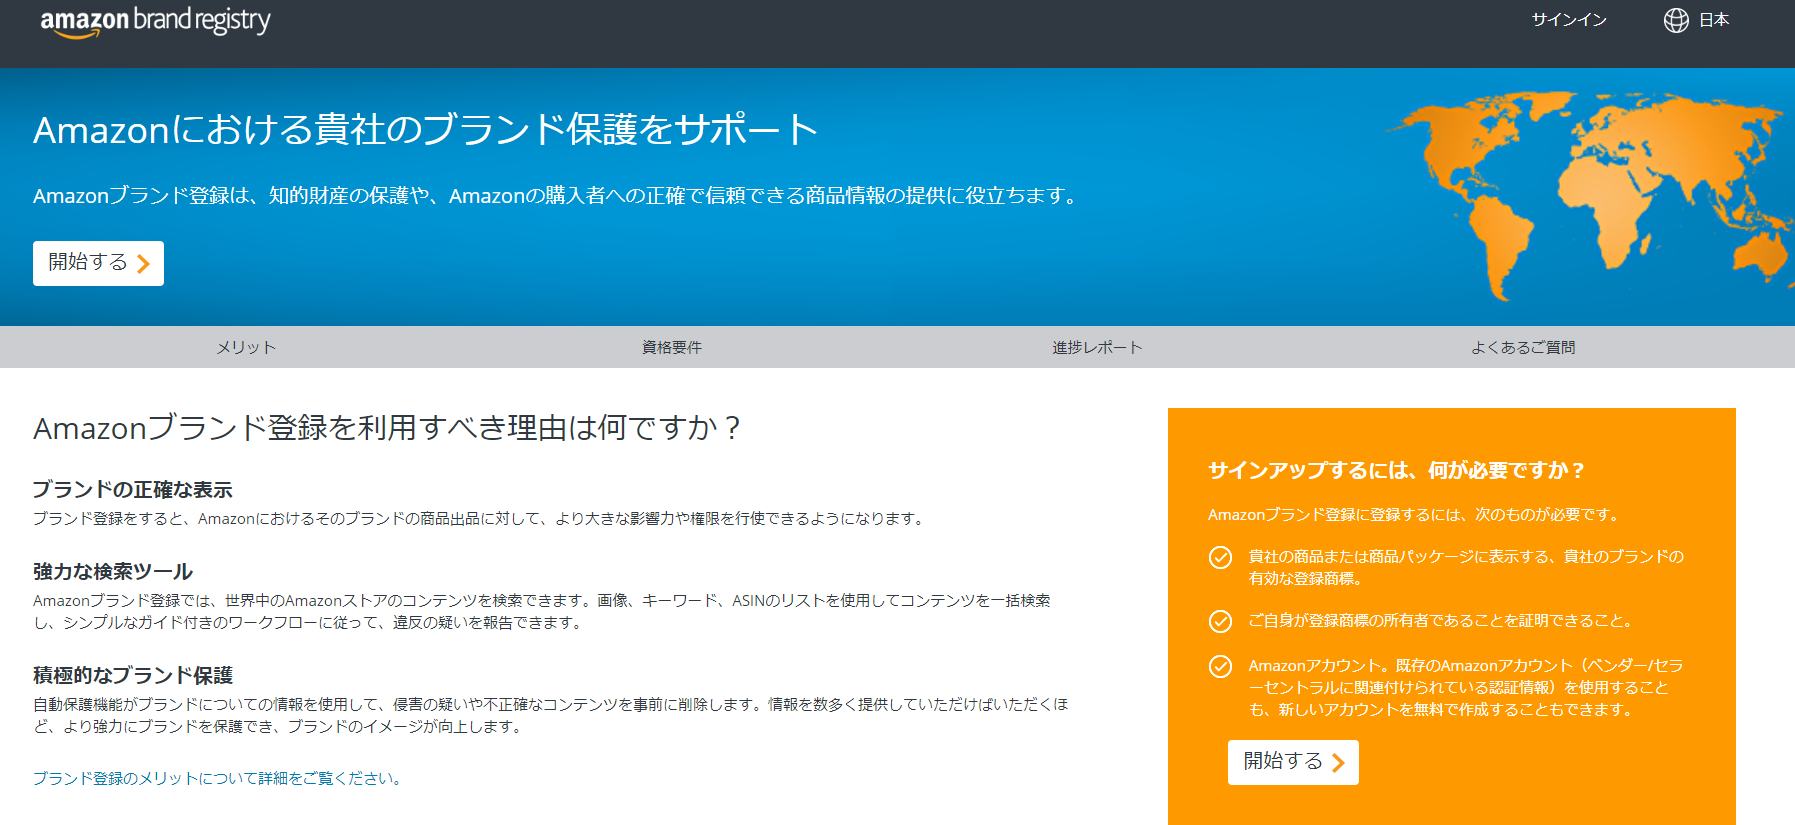This screenshot has height=825, width=1795.
Task: Go to the 進捗レポート tab
Action: [1097, 347]
